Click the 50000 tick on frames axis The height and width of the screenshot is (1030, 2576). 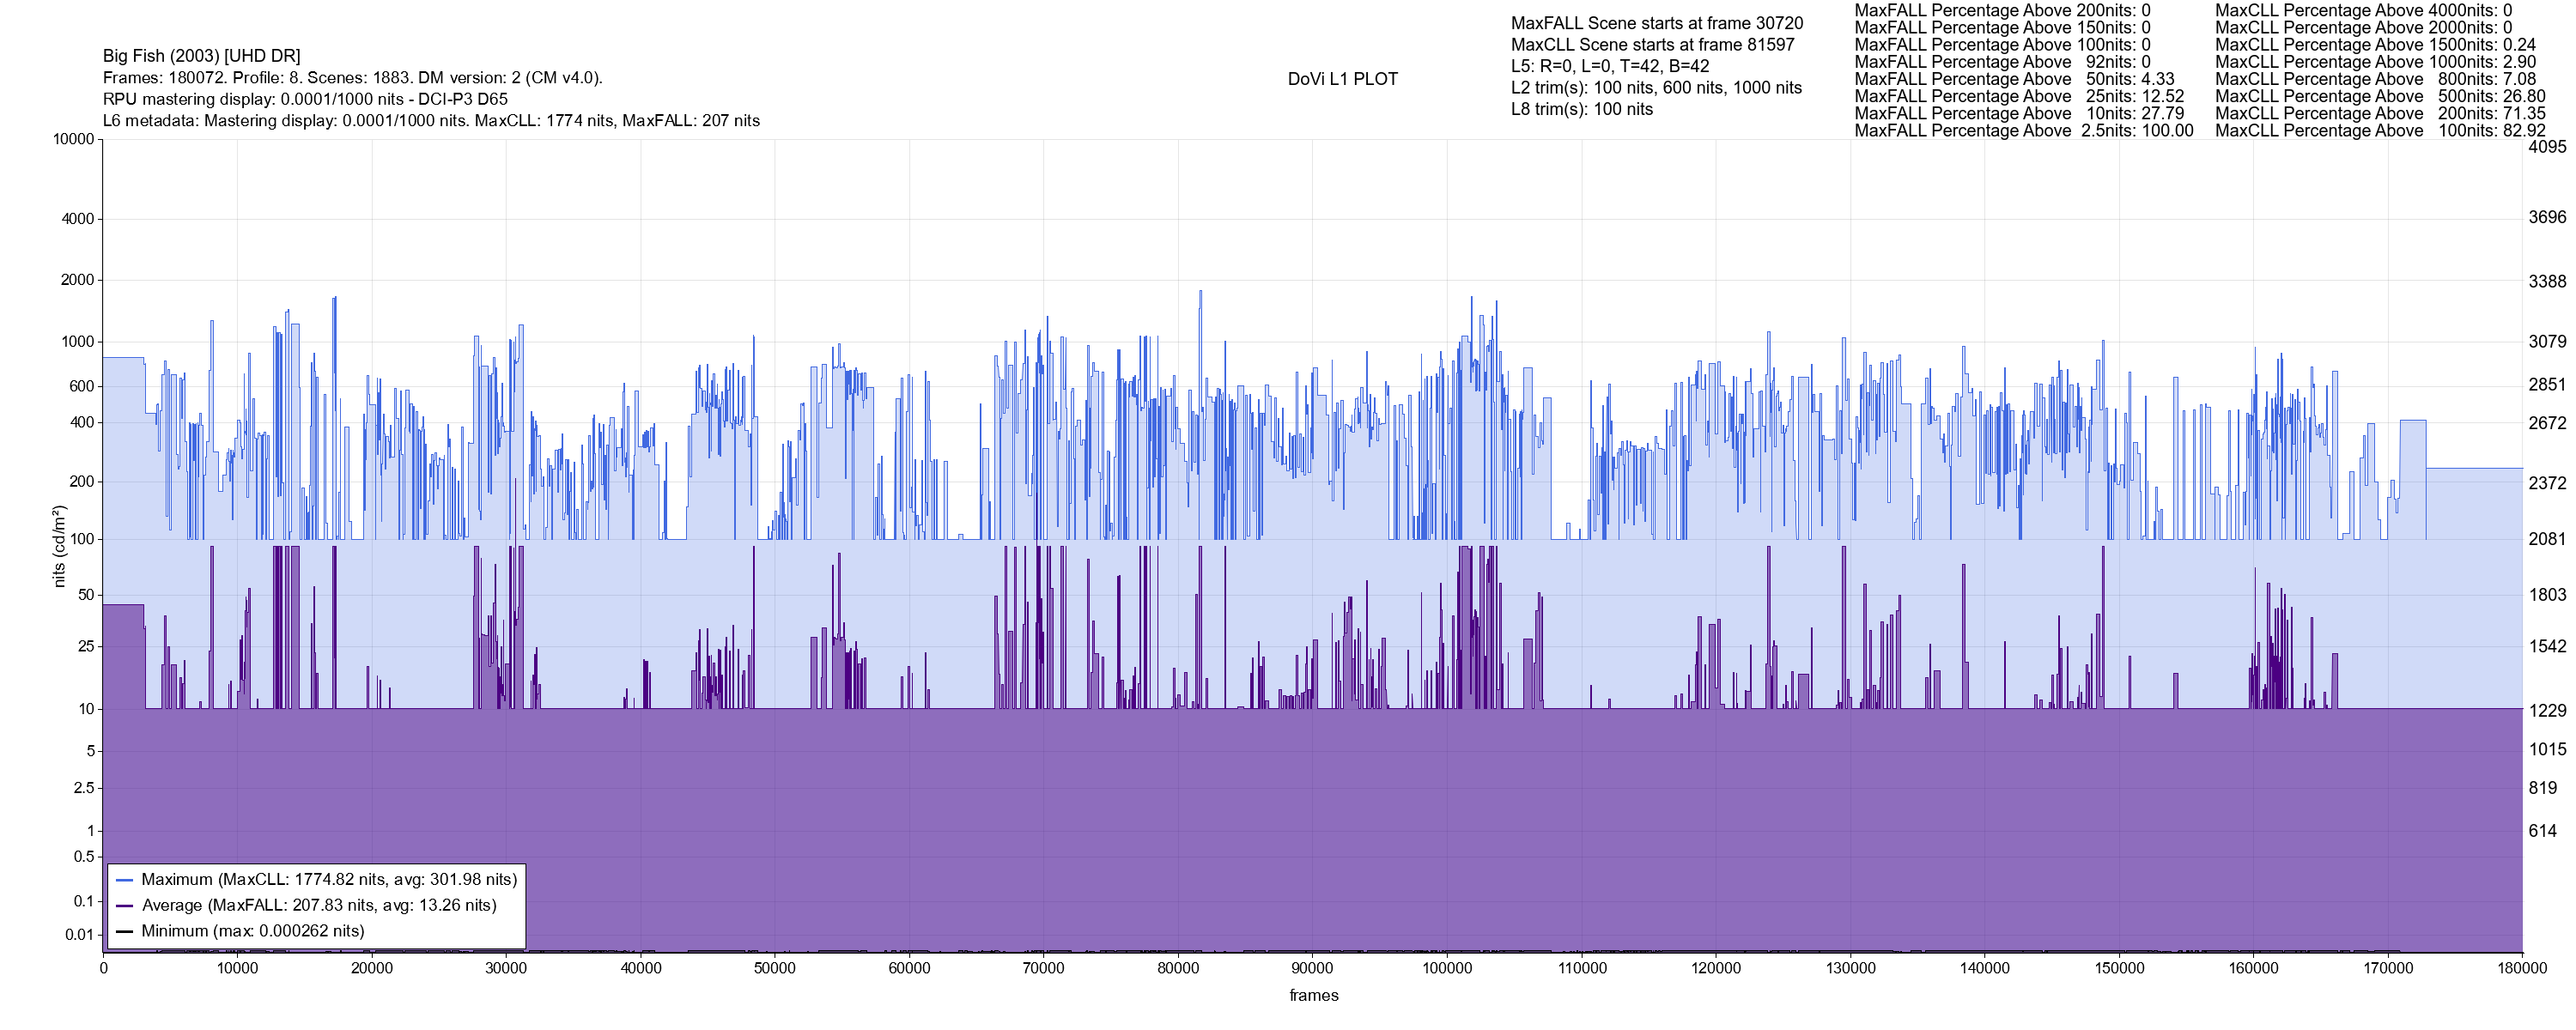pos(775,968)
